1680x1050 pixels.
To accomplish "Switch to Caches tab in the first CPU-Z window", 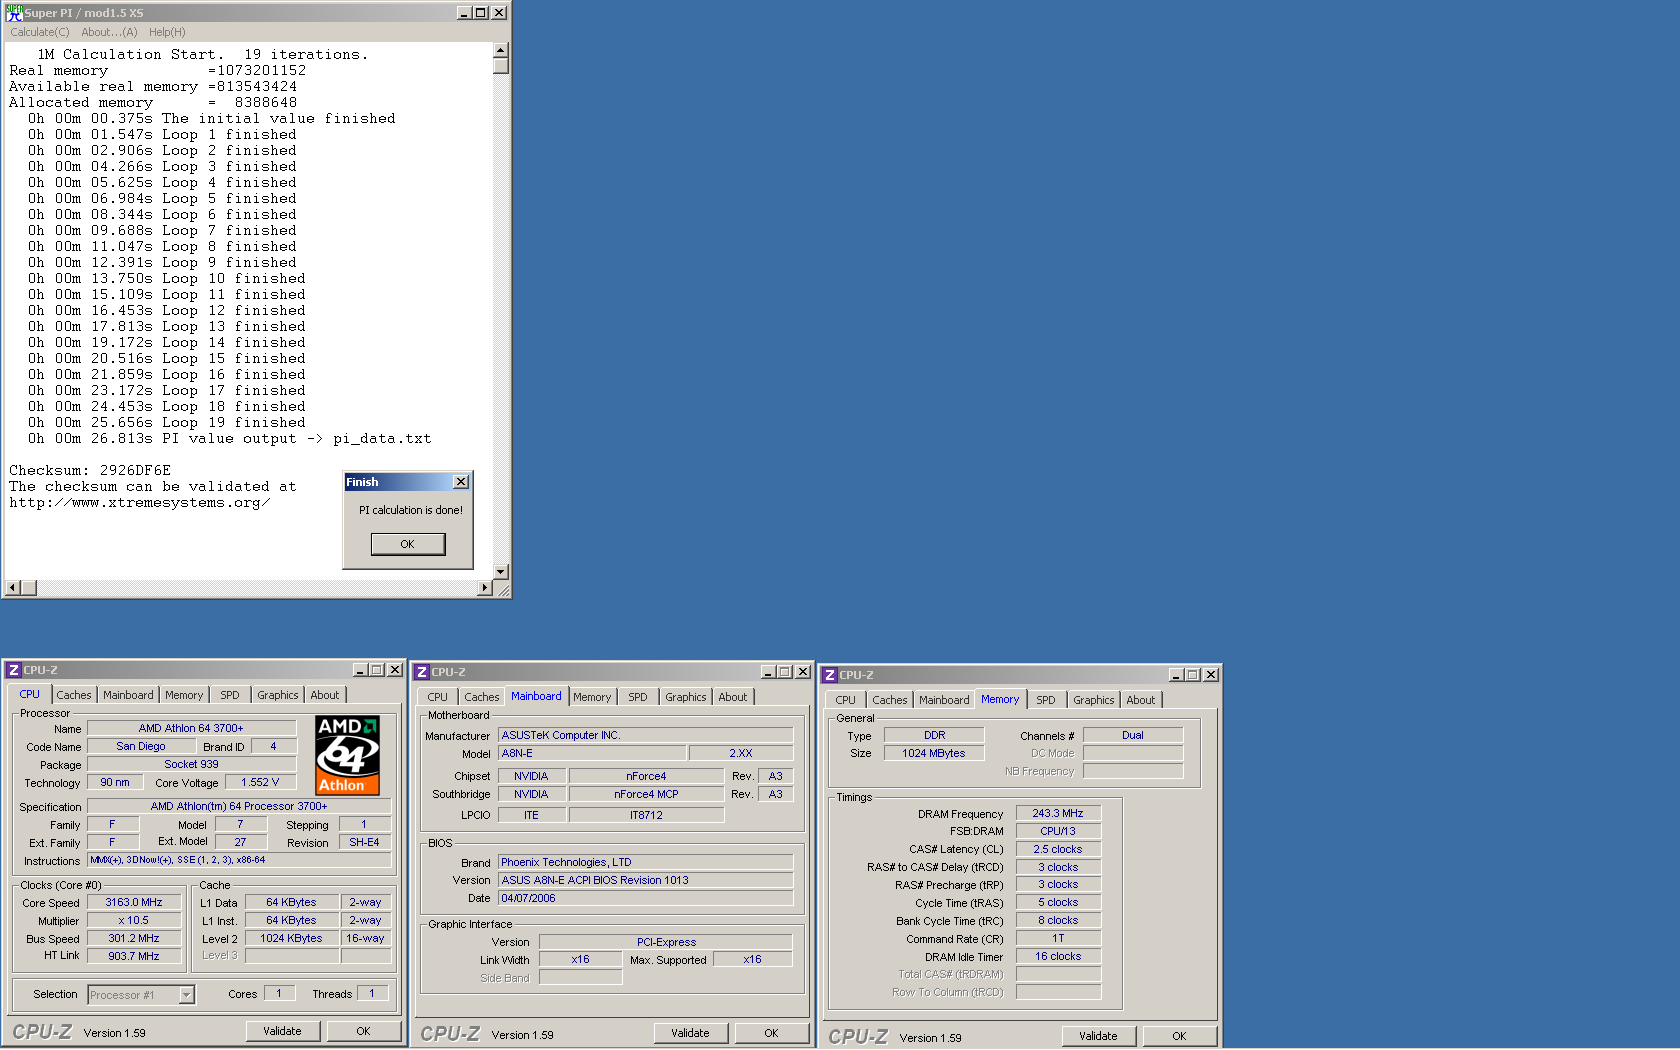I will [x=74, y=695].
